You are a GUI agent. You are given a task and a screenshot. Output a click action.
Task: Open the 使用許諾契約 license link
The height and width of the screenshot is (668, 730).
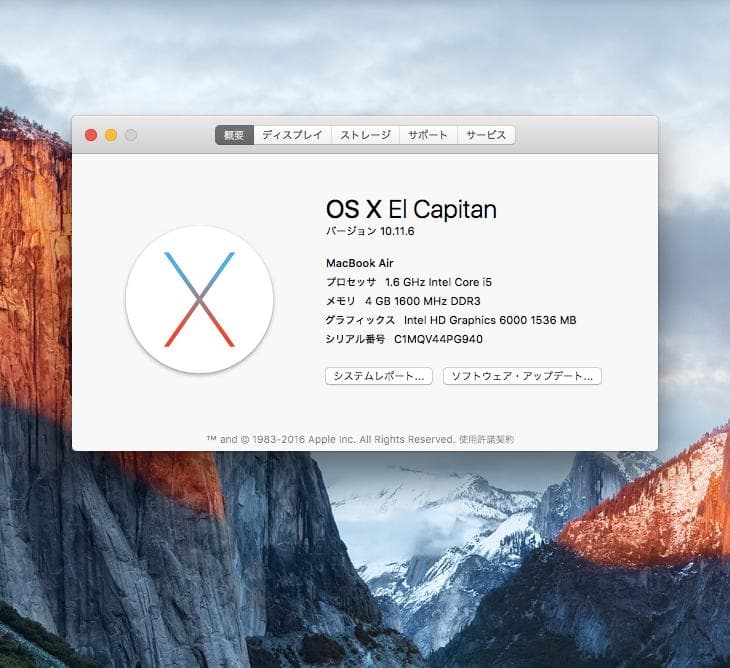[487, 439]
